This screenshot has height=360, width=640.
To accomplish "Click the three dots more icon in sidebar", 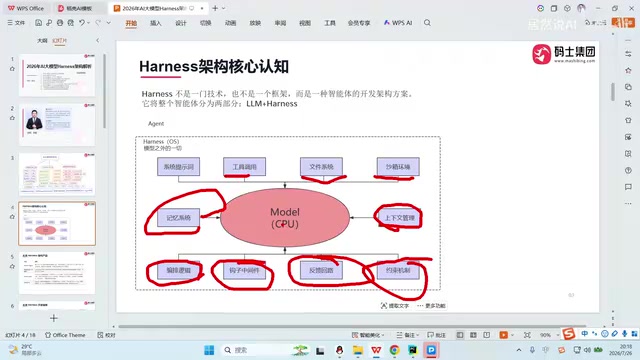I will [x=628, y=203].
